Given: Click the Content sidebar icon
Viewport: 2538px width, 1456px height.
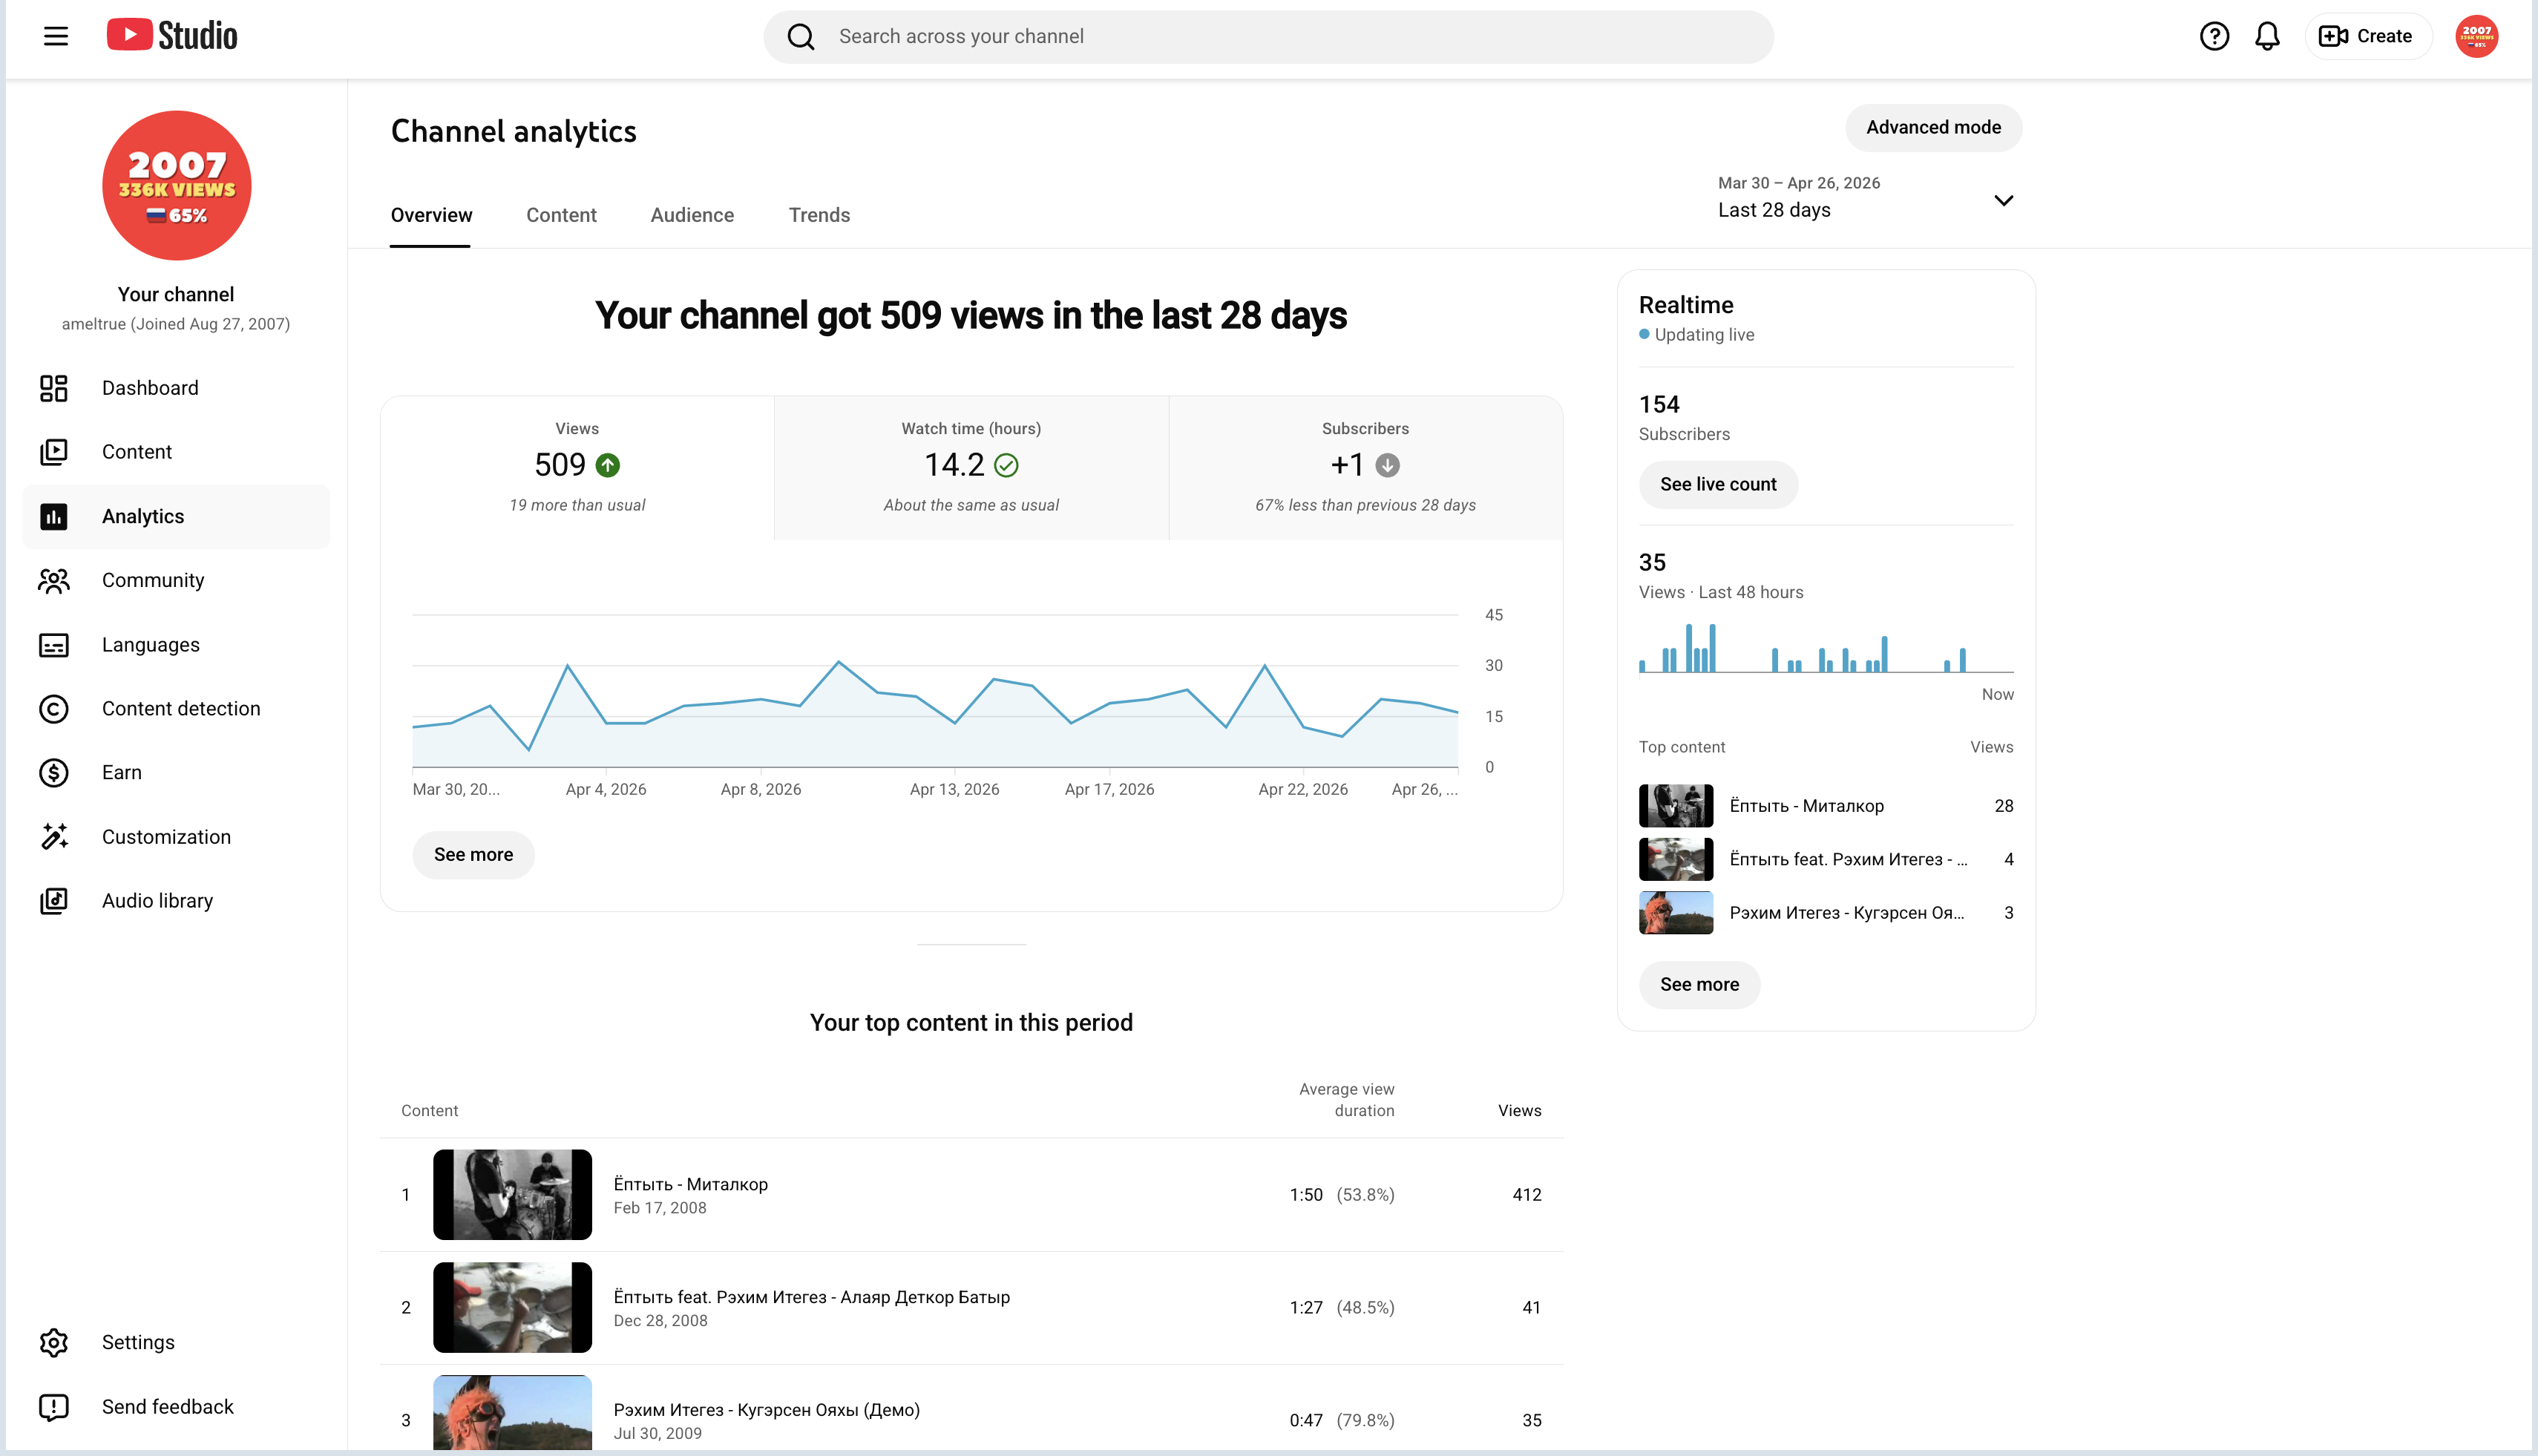Looking at the screenshot, I should [x=54, y=452].
